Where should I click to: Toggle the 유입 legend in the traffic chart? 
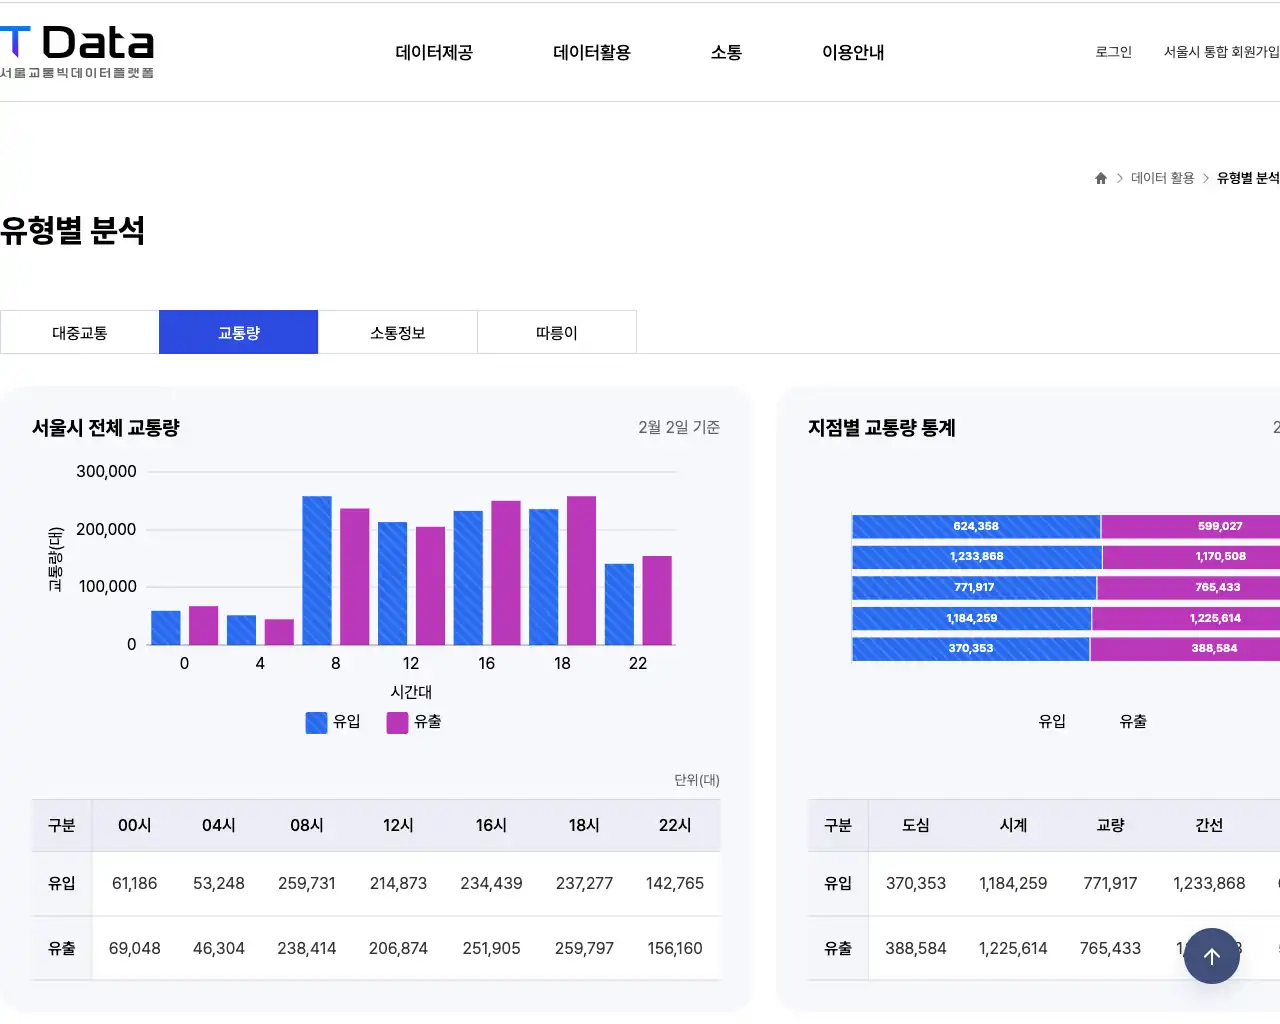[330, 721]
